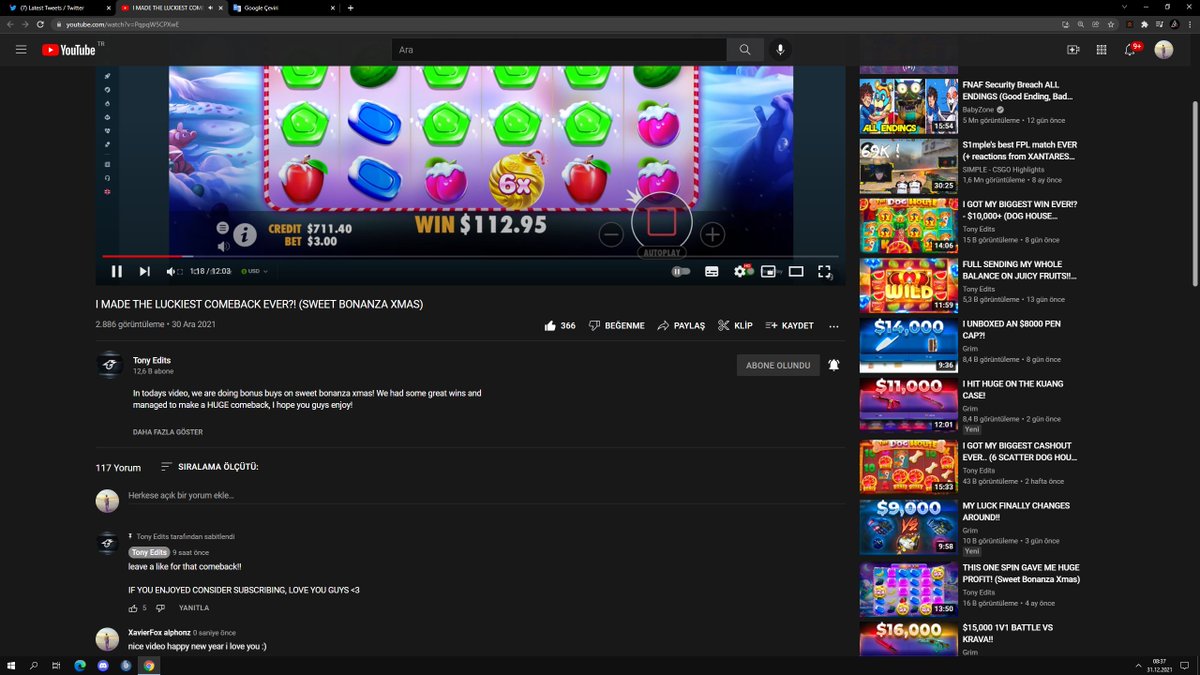
Task: Go to YouTube home via logo
Action: coord(69,49)
